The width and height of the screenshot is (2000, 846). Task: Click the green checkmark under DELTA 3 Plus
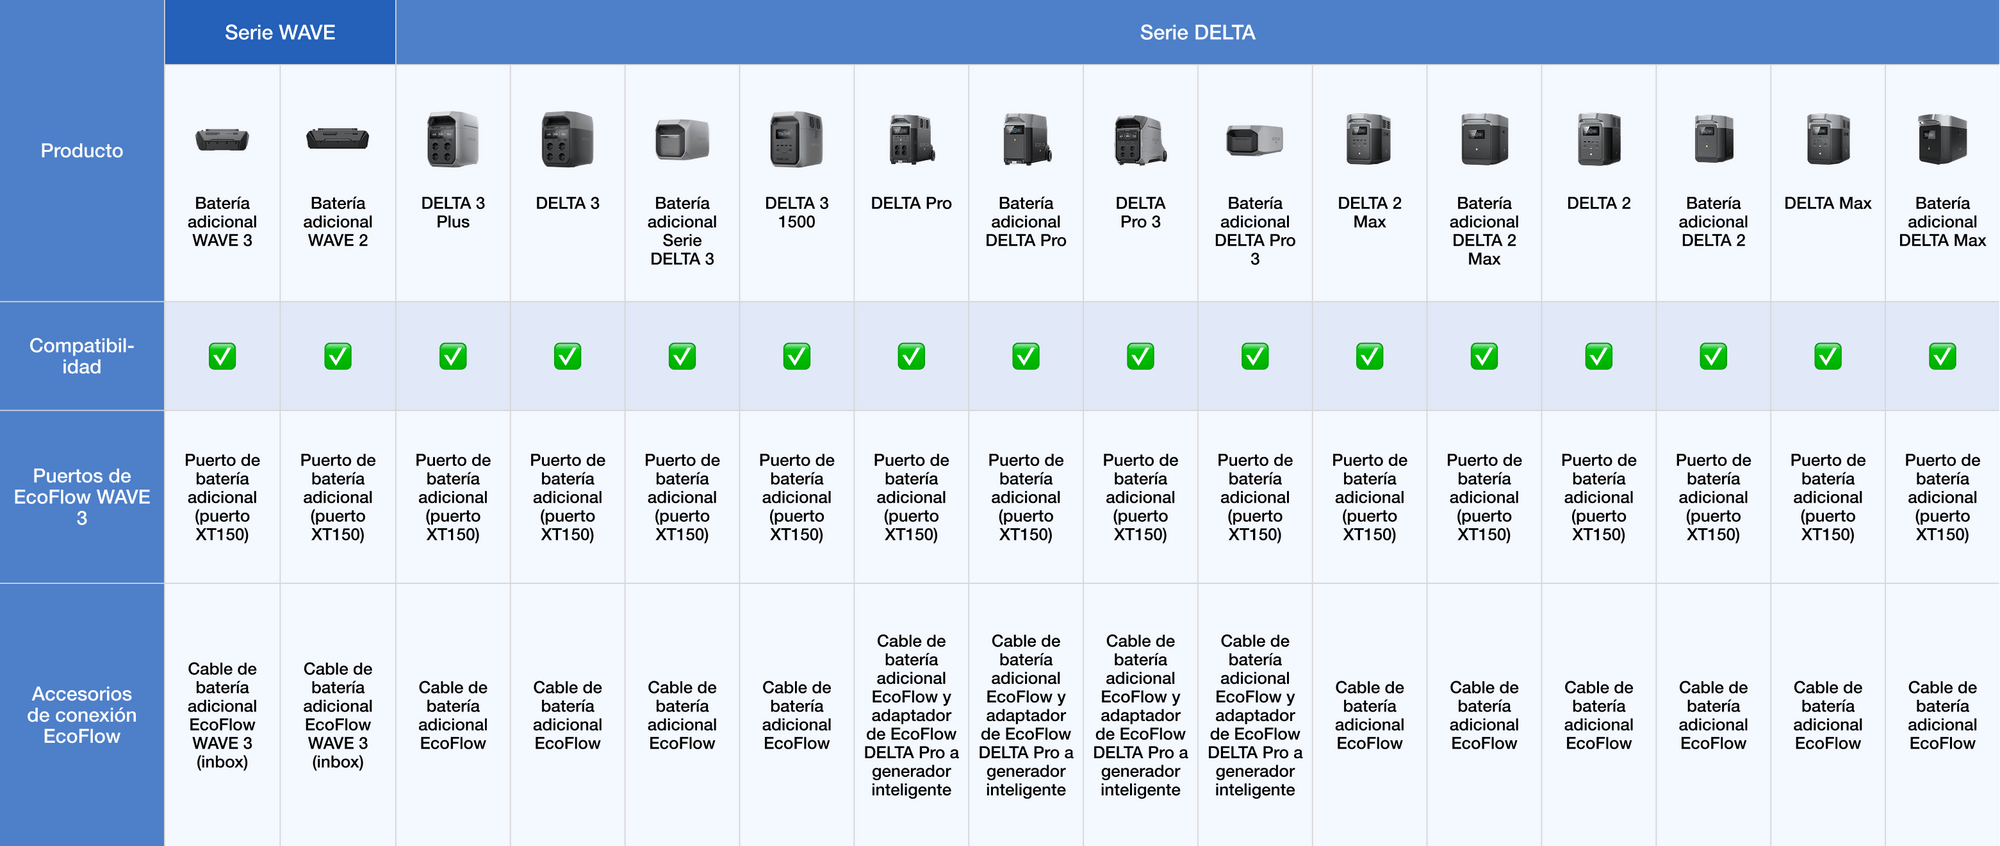(453, 356)
